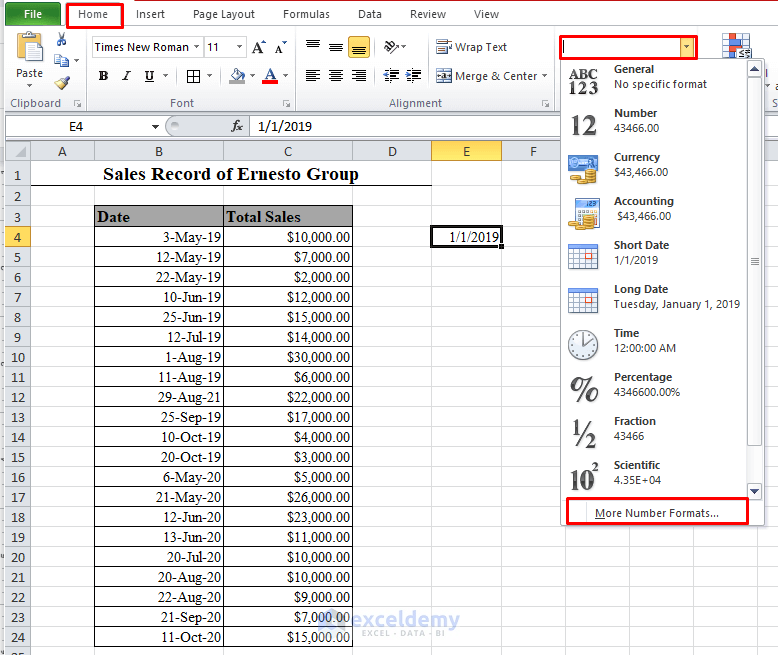Expand Paste options arrow

click(x=29, y=86)
